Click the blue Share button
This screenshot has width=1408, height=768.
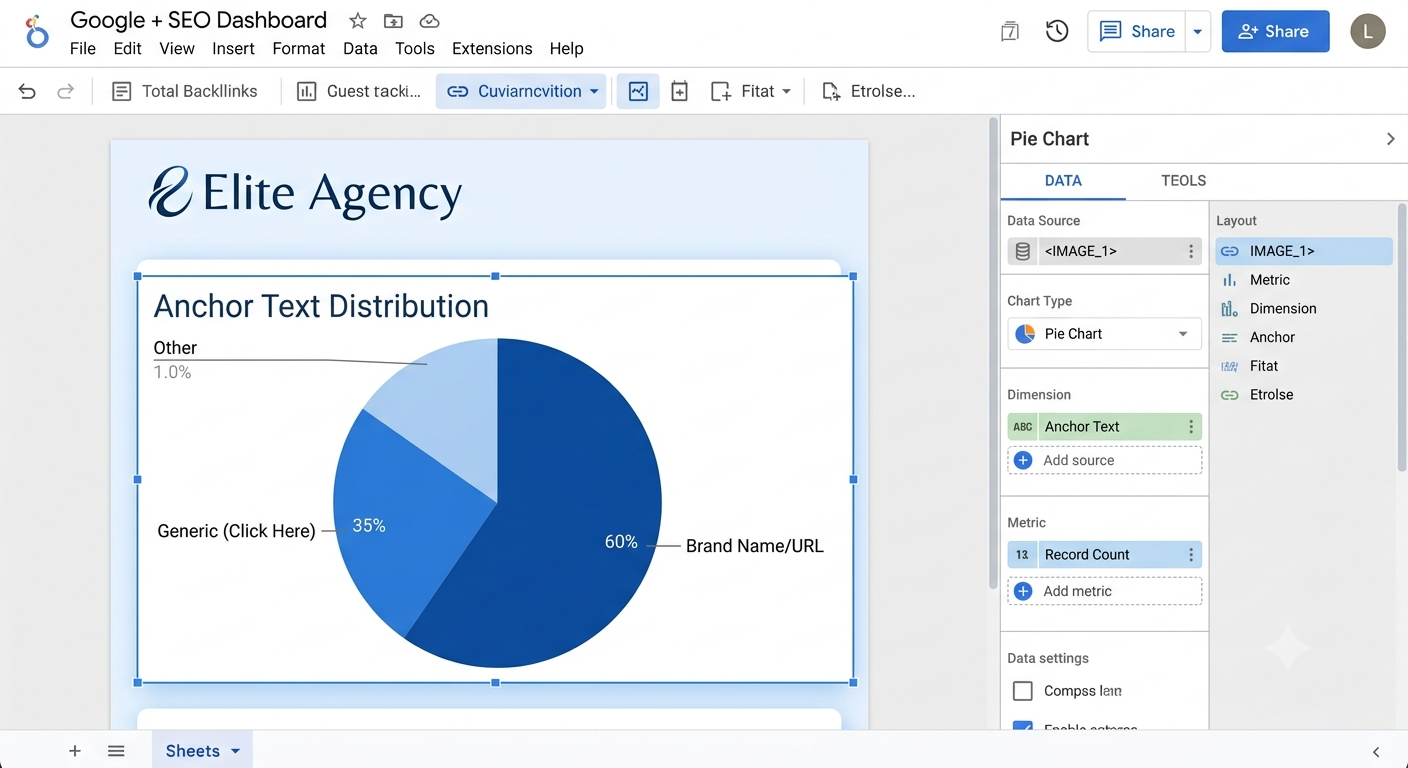(1275, 31)
